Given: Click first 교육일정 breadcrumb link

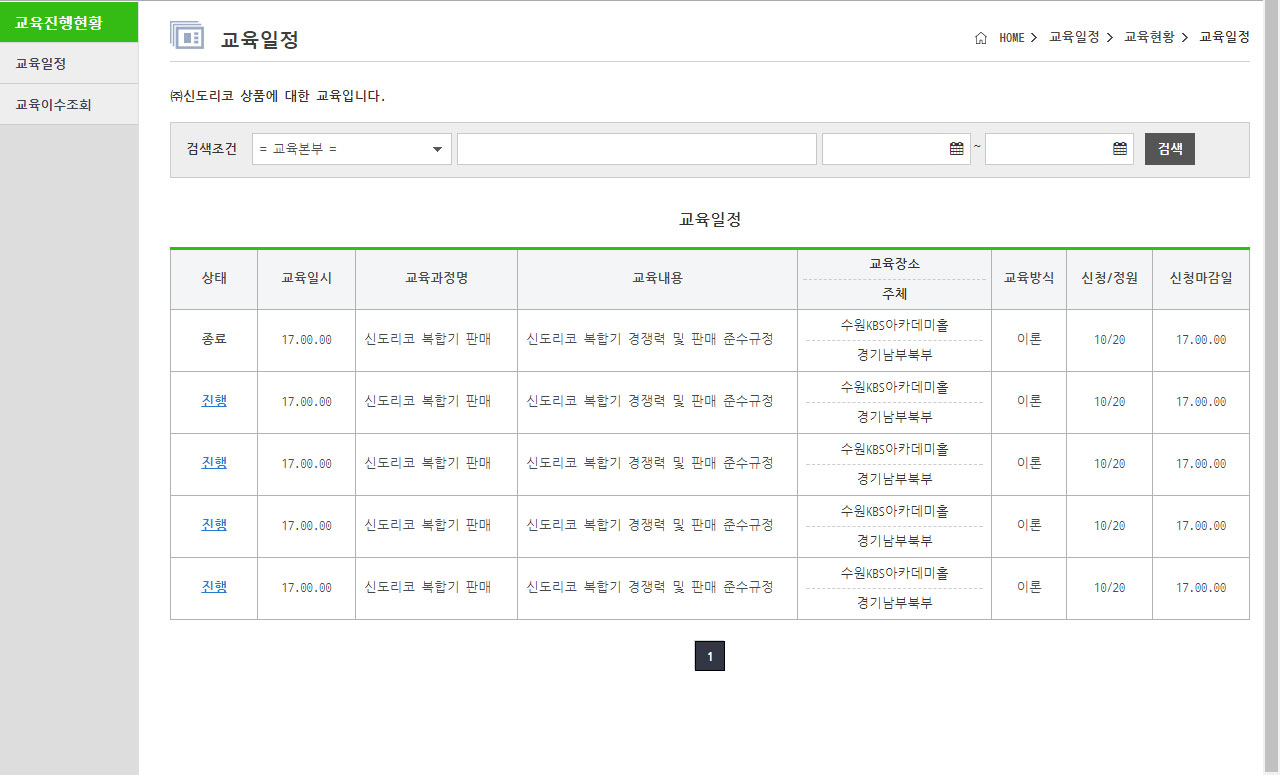Looking at the screenshot, I should pos(1074,37).
